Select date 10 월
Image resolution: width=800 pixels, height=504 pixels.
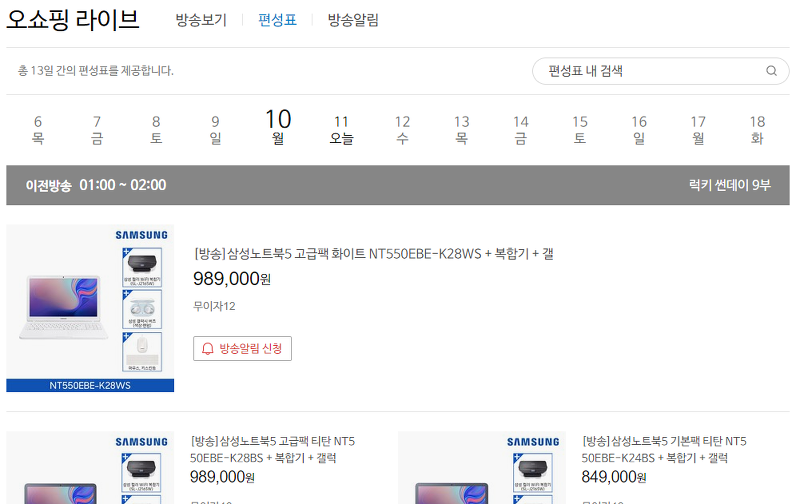pyautogui.click(x=278, y=127)
